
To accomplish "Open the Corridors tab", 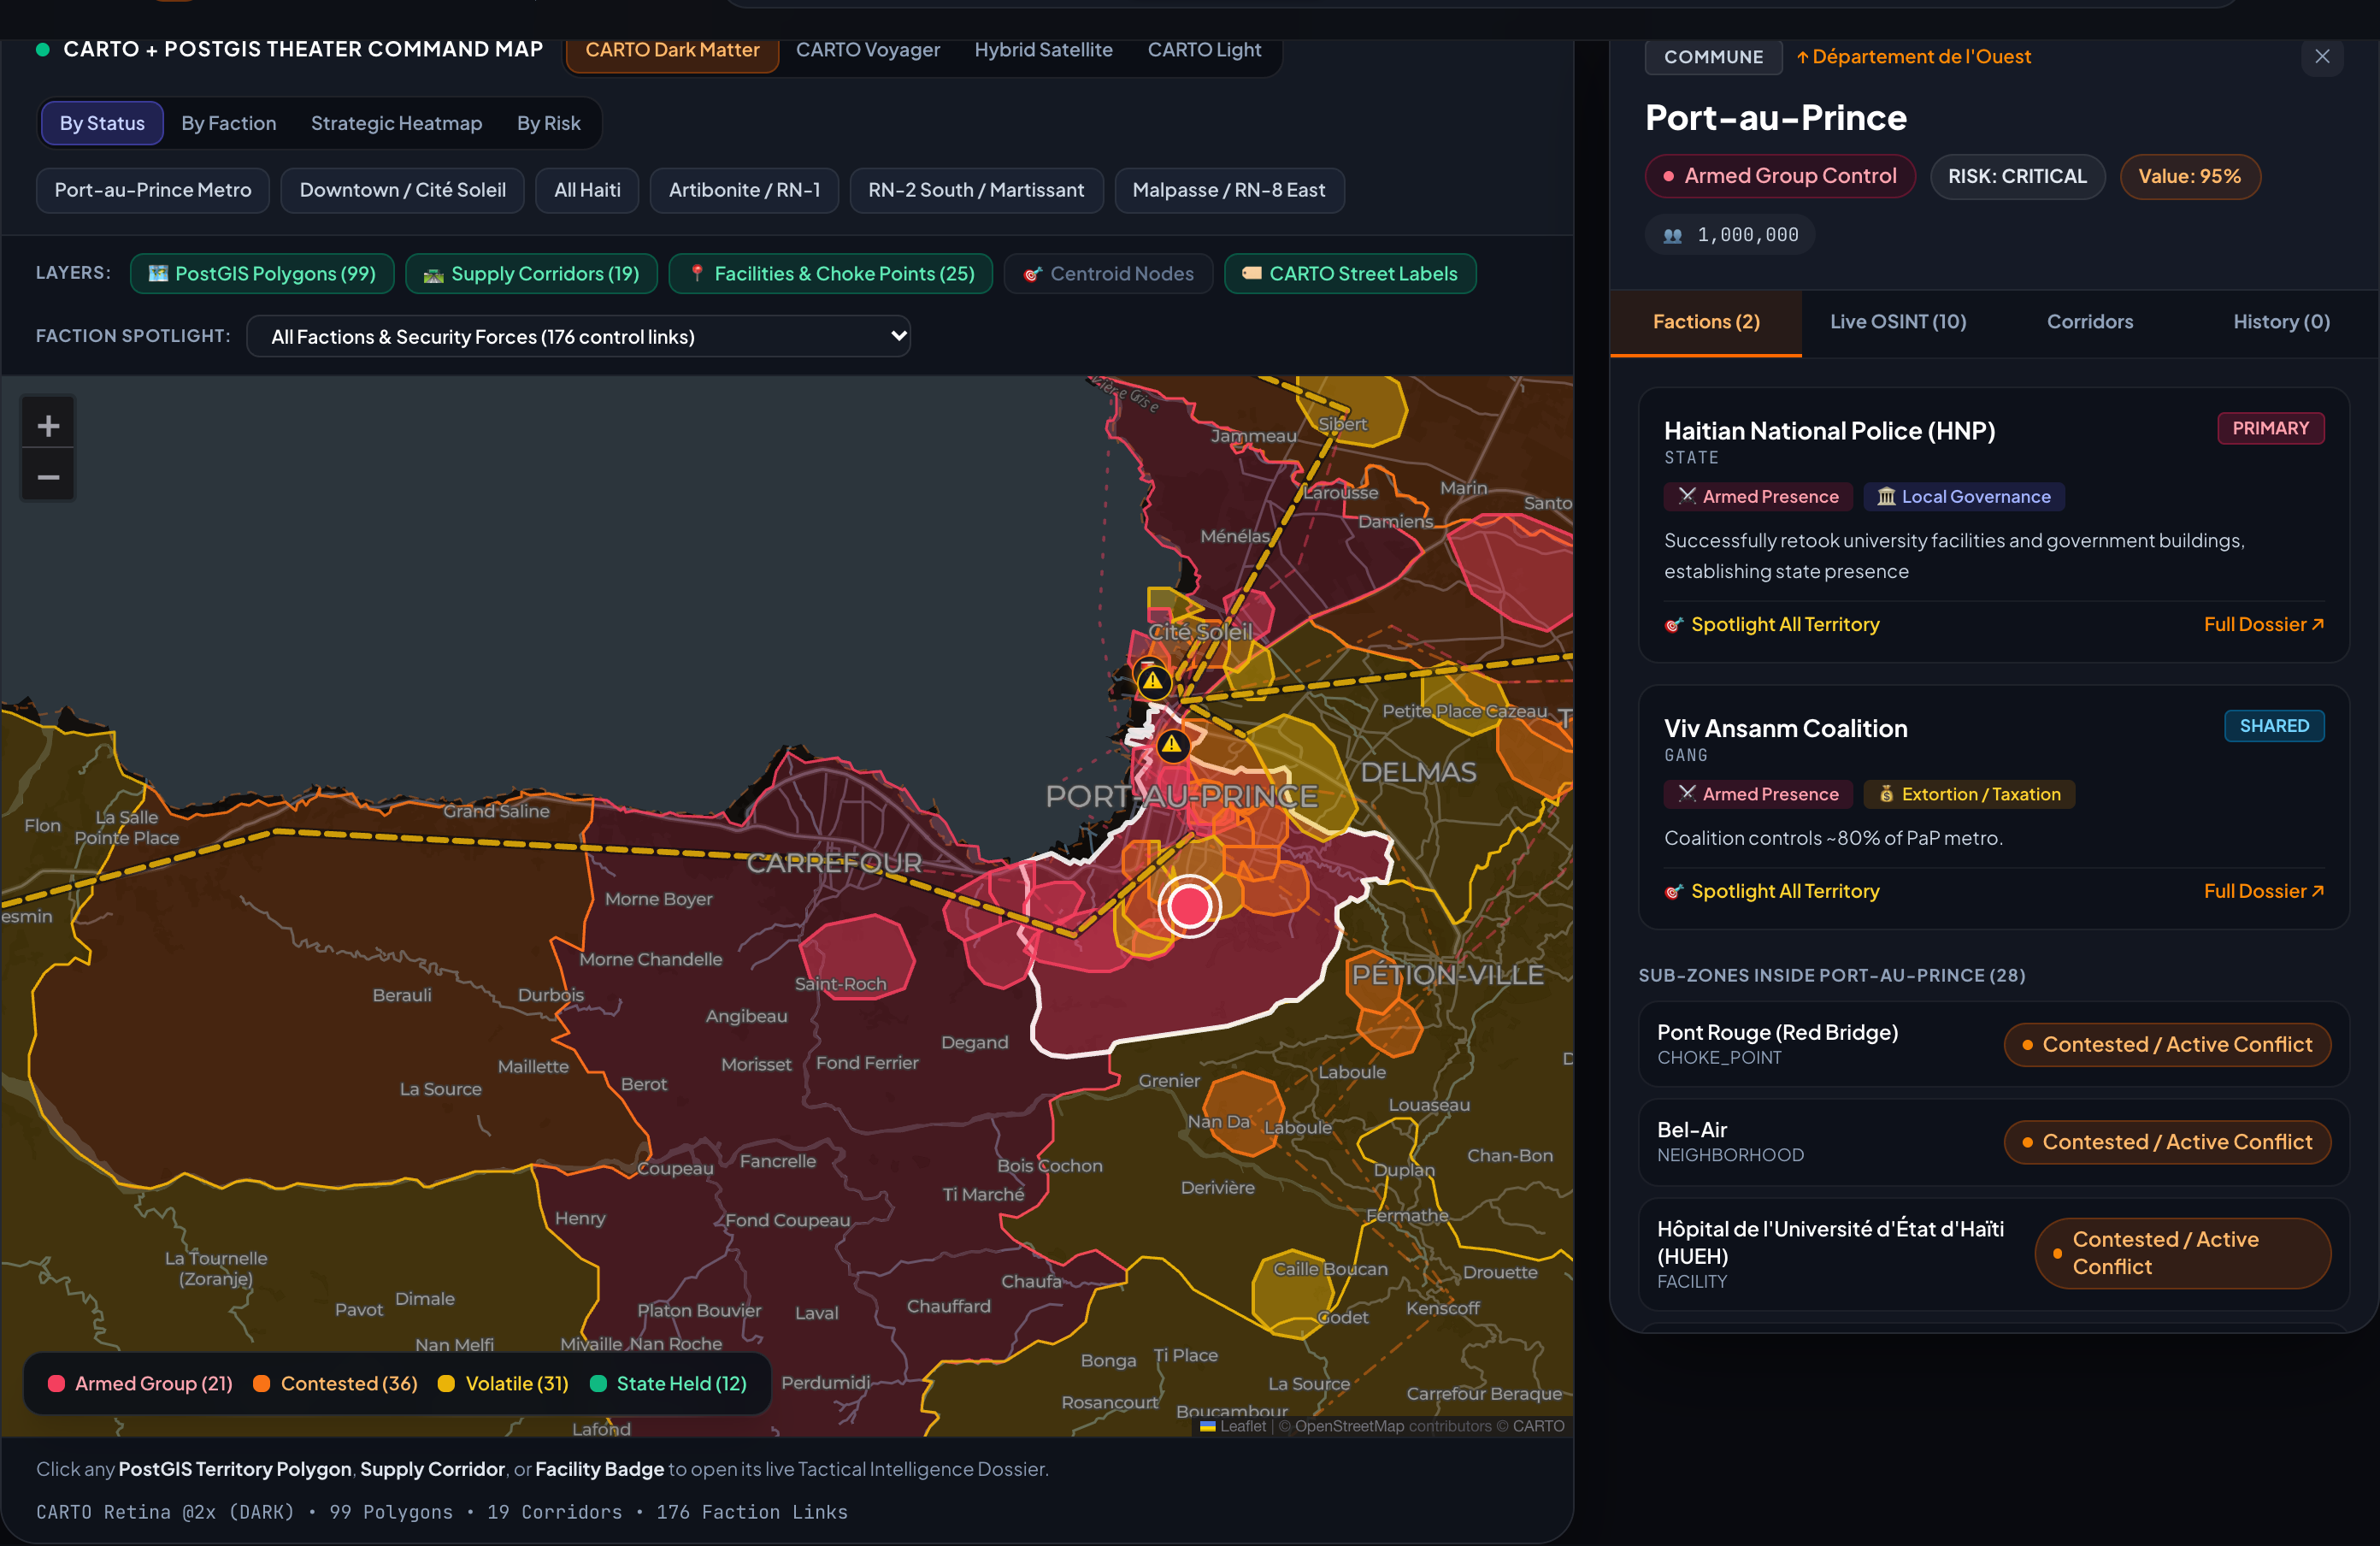I will [x=2090, y=322].
